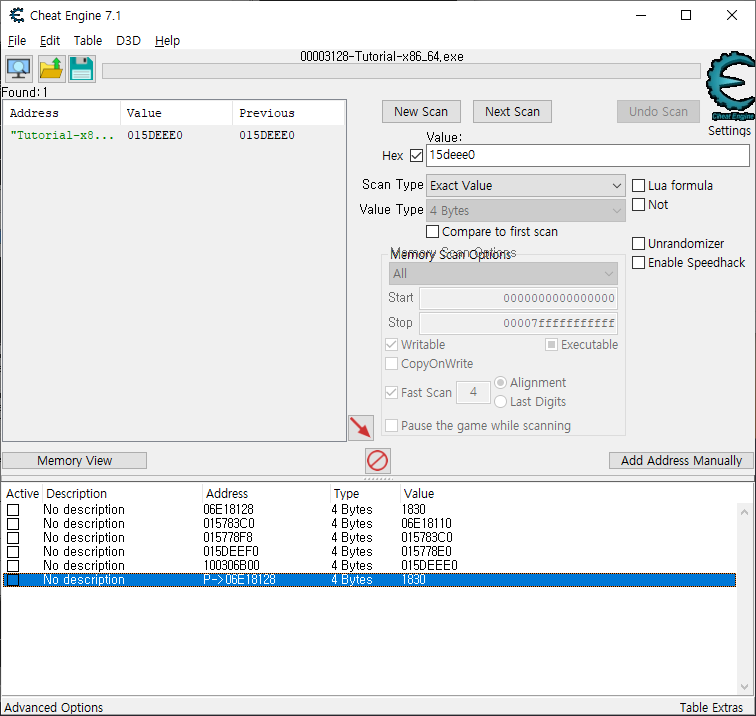
Task: Open Memory View
Action: (75, 460)
